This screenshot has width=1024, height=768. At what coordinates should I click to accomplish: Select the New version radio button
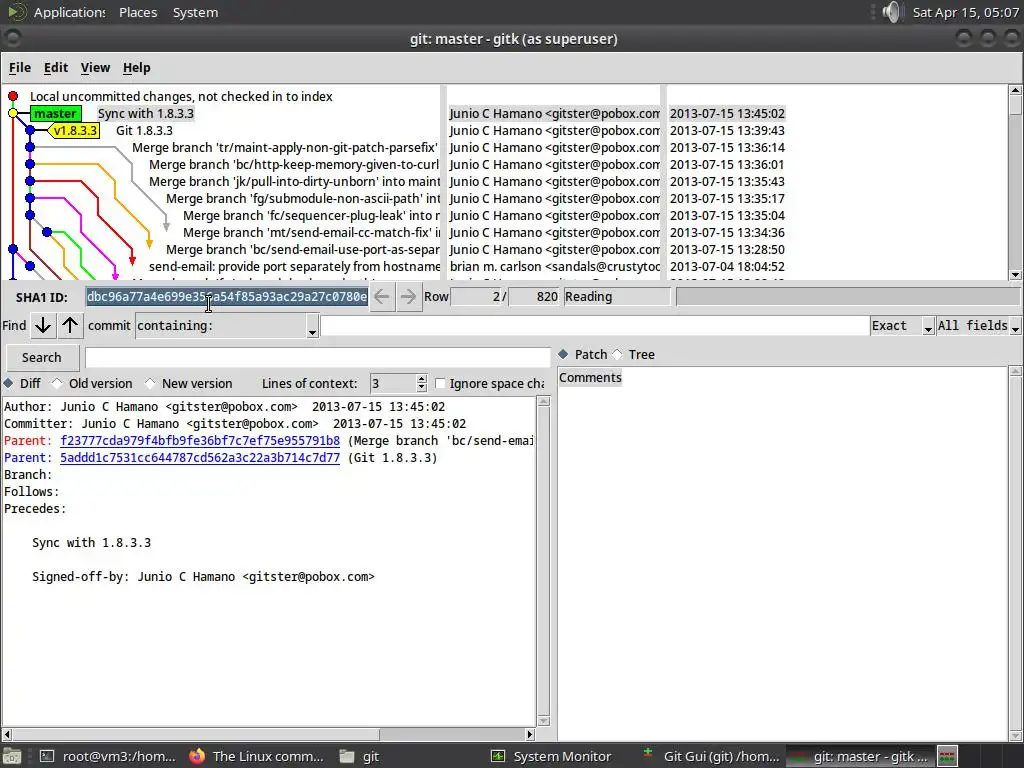coord(150,383)
